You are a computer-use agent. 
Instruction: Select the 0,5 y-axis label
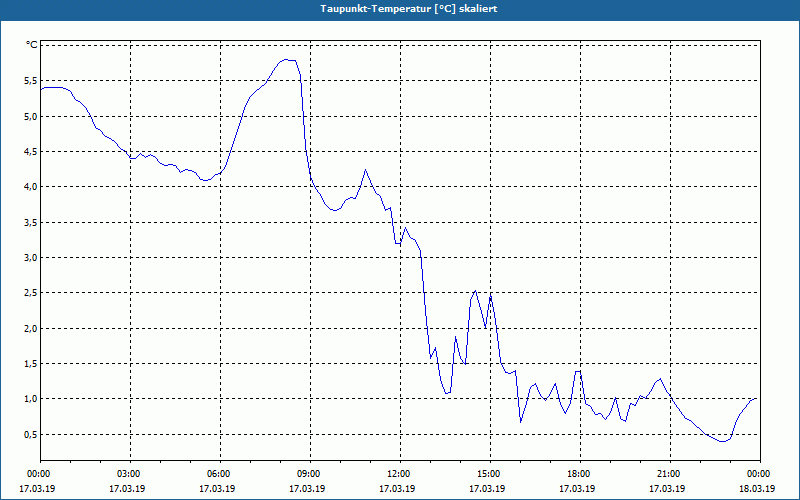[x=31, y=435]
